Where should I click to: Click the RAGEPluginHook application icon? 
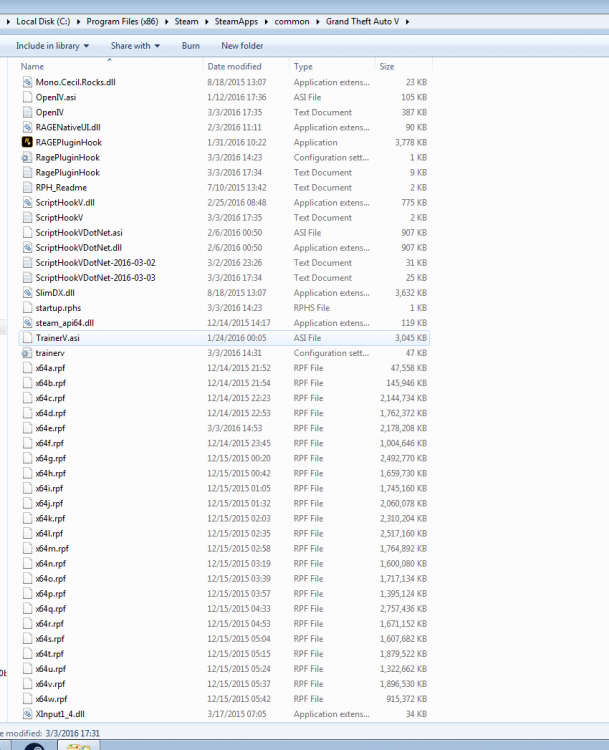(27, 143)
